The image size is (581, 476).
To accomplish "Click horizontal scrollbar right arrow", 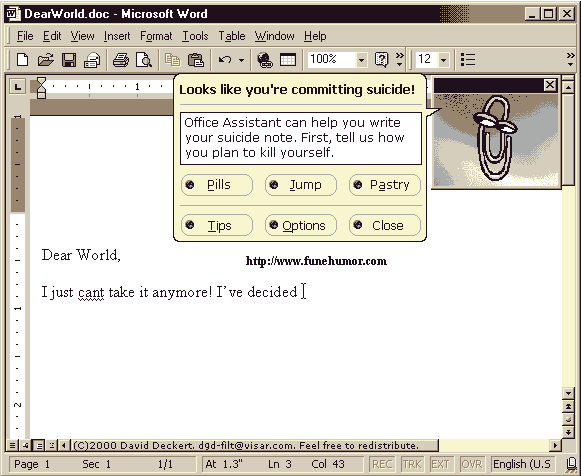I will pos(555,445).
